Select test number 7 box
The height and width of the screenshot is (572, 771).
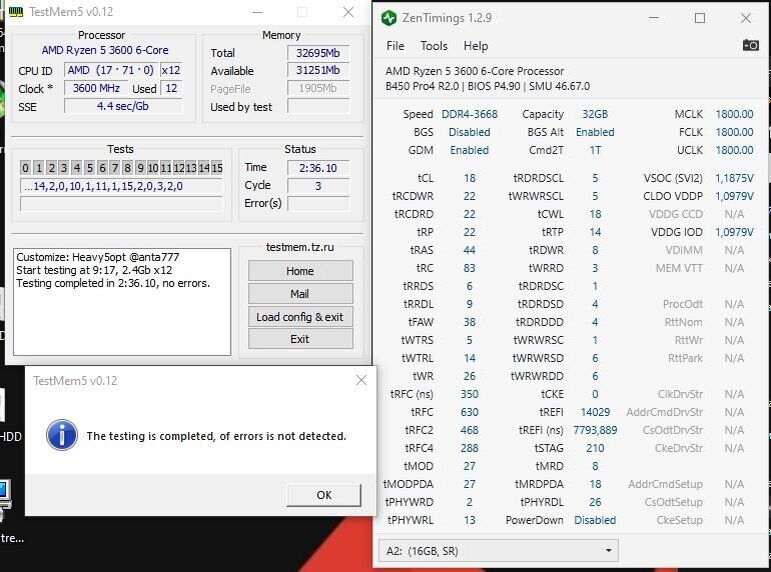115,168
